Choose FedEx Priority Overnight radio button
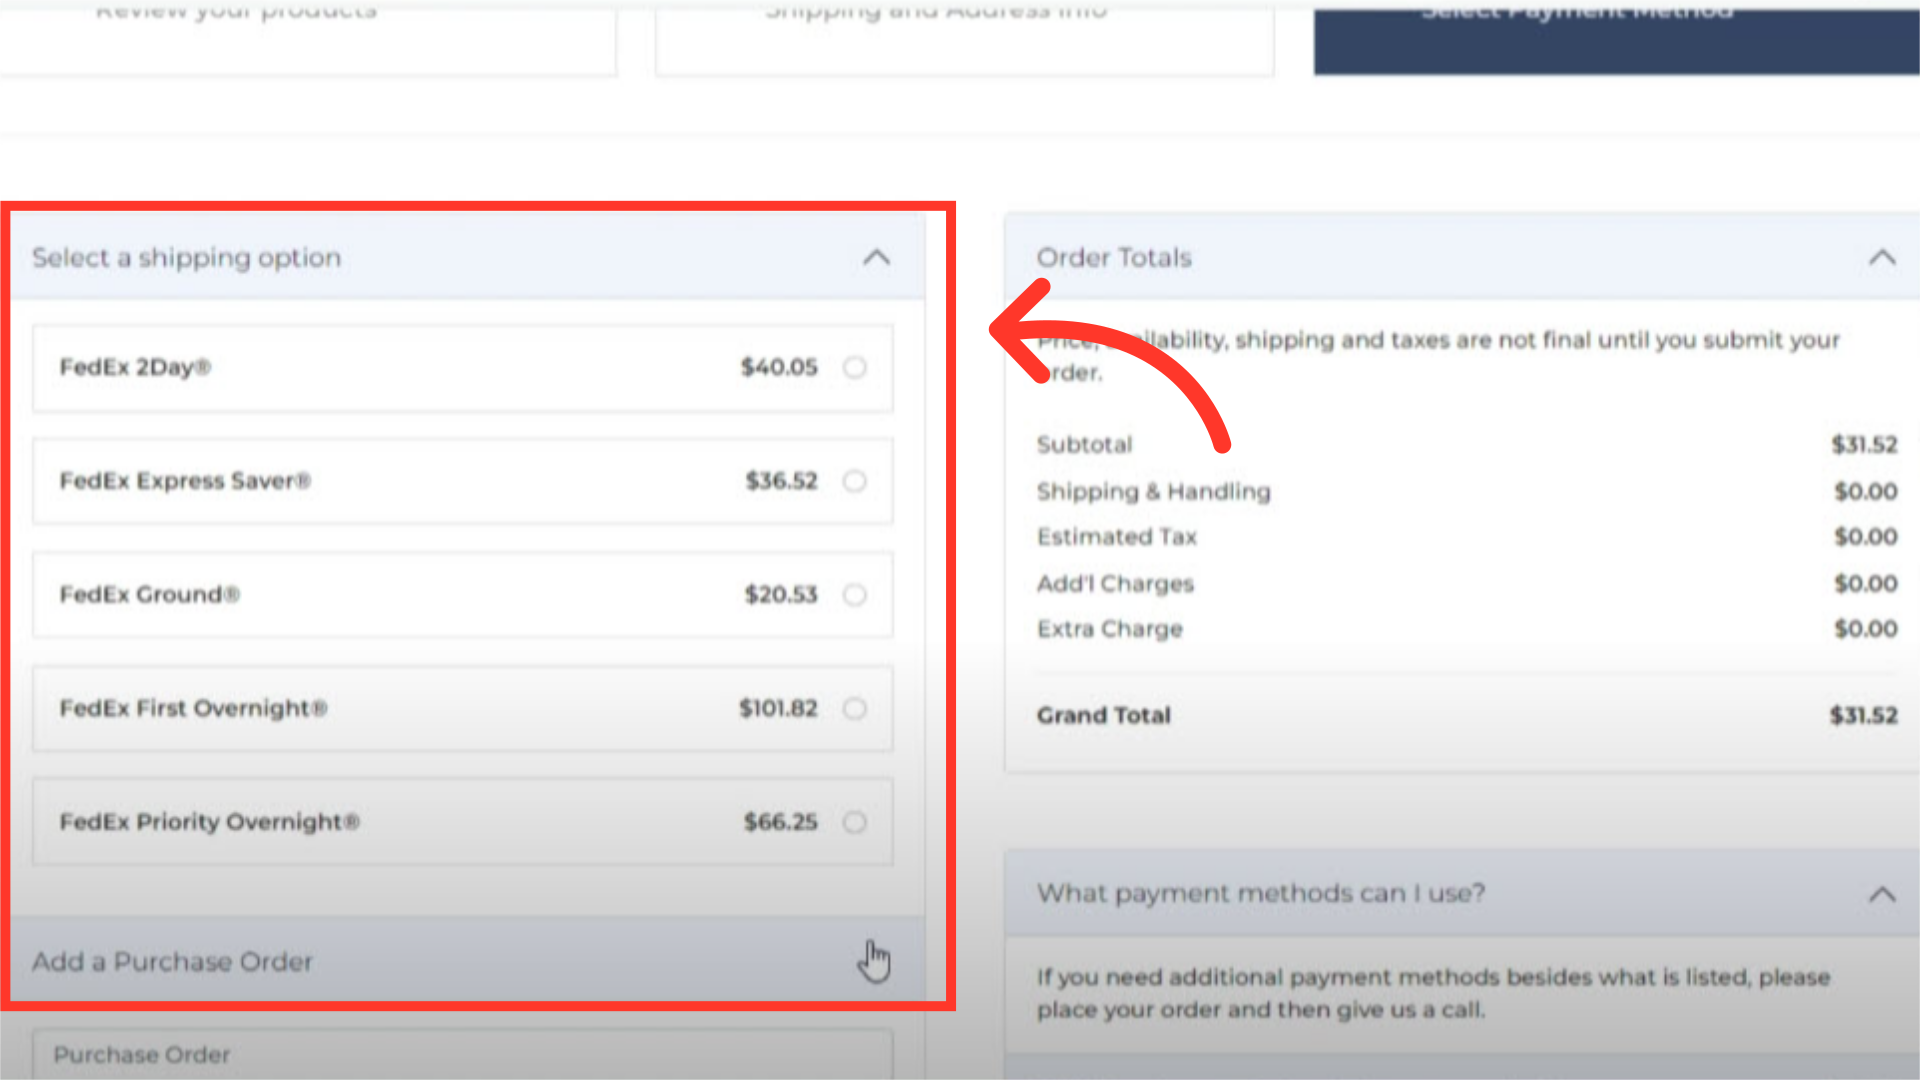This screenshot has height=1080, width=1920. click(x=854, y=822)
